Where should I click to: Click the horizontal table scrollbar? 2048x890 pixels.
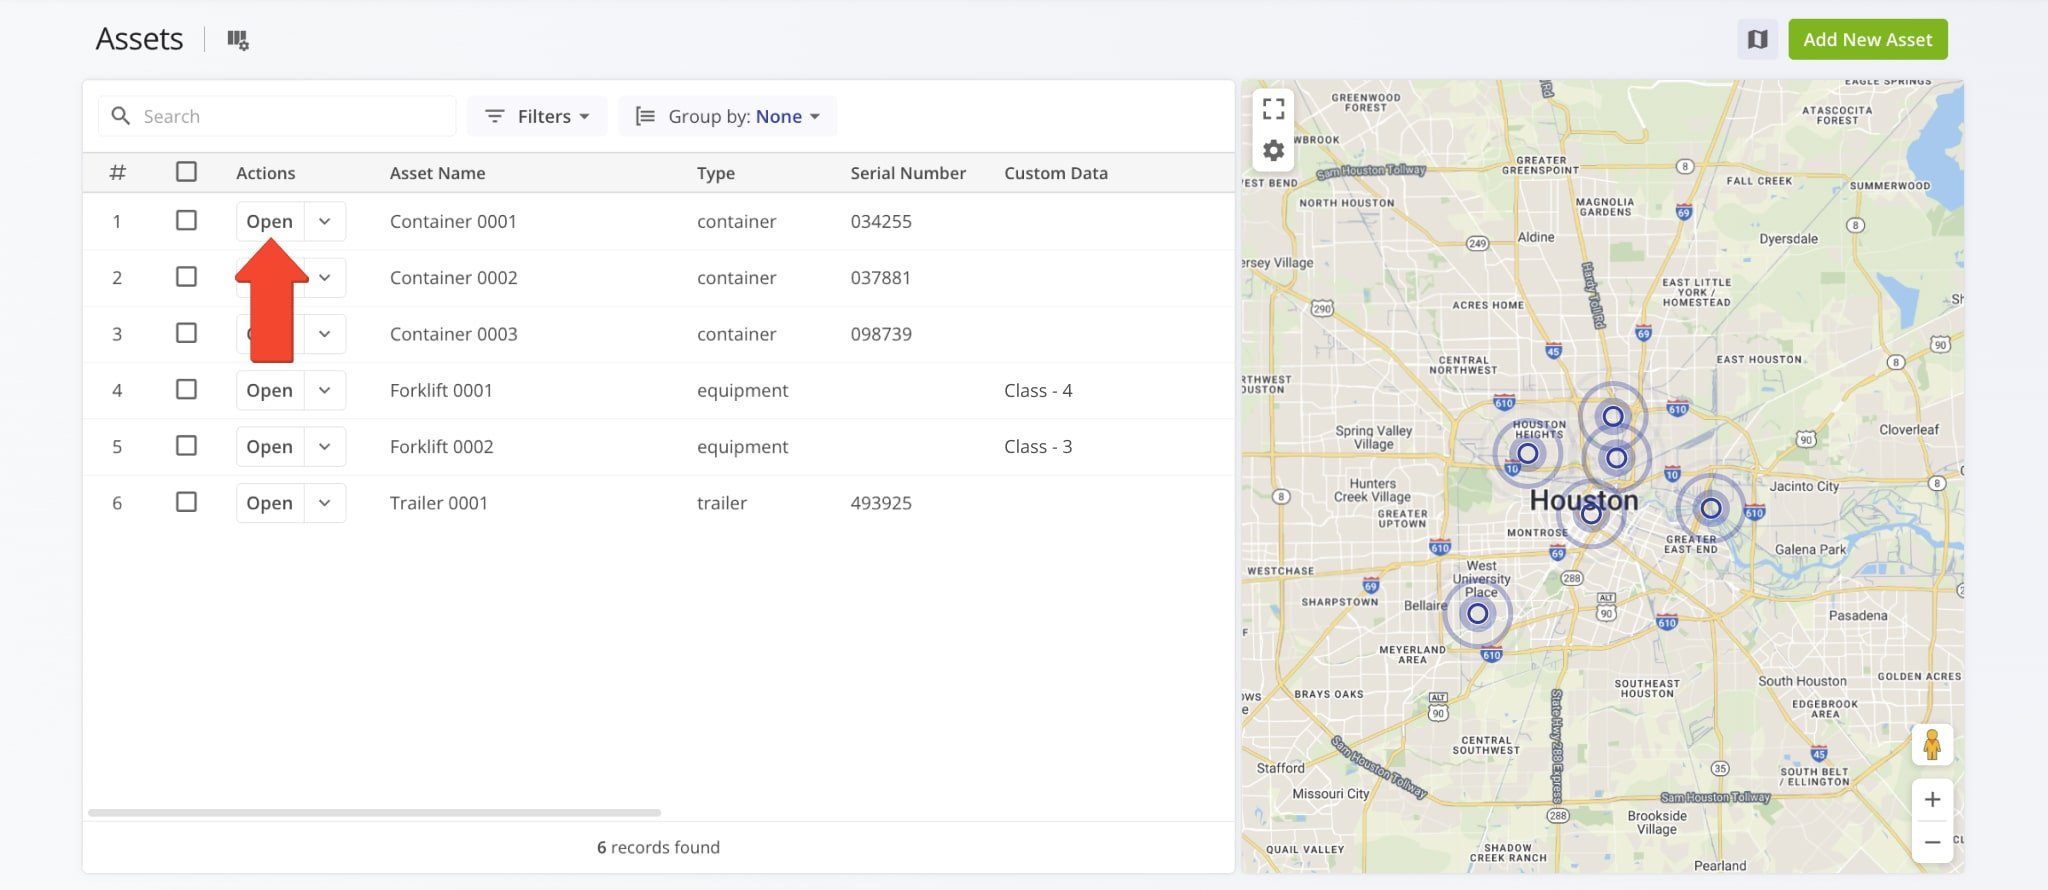point(374,812)
